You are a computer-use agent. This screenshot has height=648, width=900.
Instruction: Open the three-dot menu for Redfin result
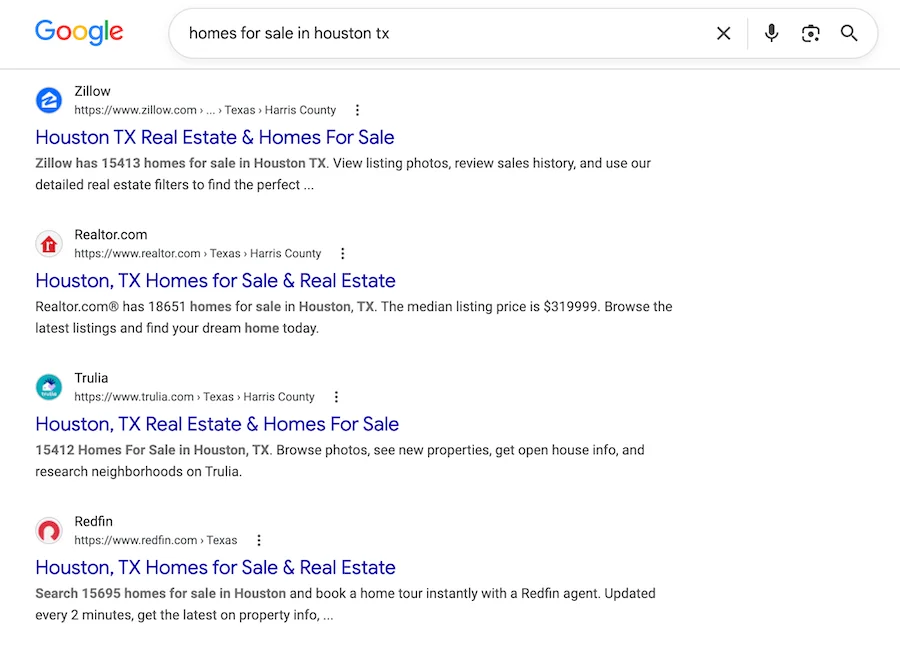point(259,540)
